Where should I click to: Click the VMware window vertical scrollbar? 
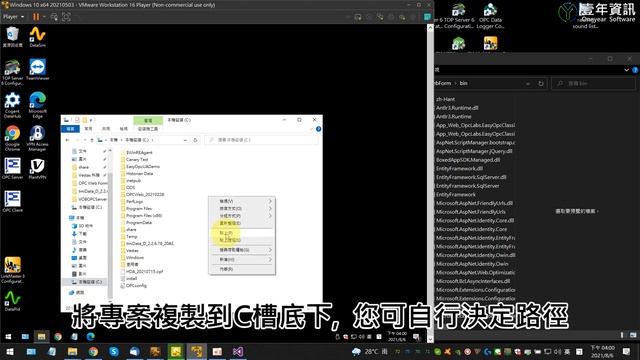tap(430, 182)
